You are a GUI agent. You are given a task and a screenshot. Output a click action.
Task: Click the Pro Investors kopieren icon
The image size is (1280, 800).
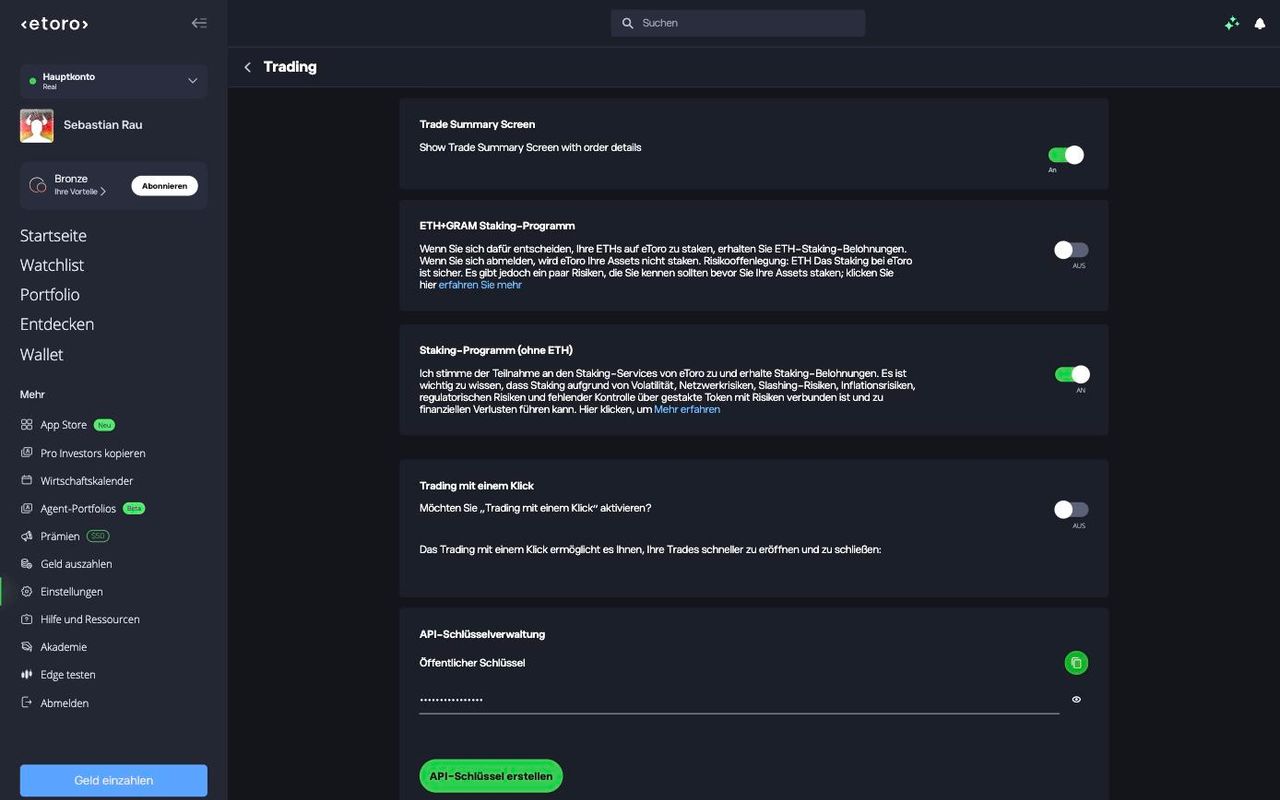pos(27,453)
